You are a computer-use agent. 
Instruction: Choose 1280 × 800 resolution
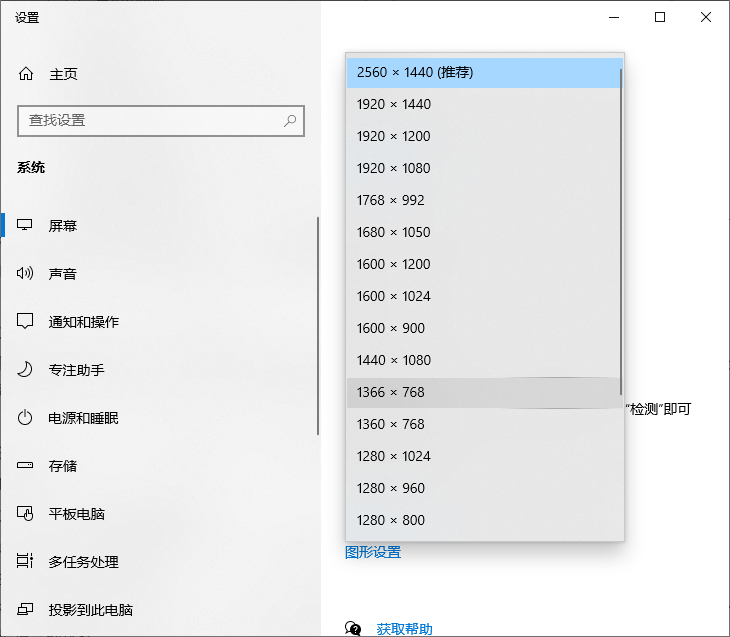pos(484,520)
